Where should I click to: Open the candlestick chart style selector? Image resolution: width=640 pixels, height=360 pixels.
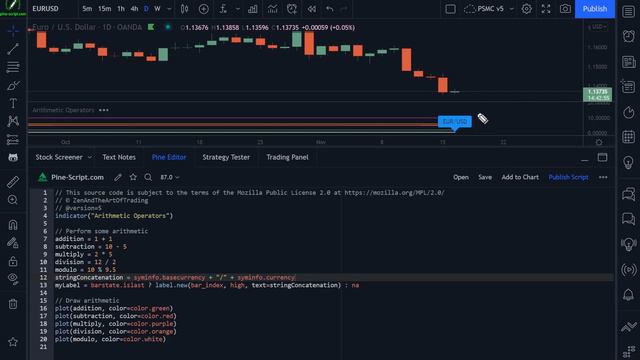(x=184, y=9)
